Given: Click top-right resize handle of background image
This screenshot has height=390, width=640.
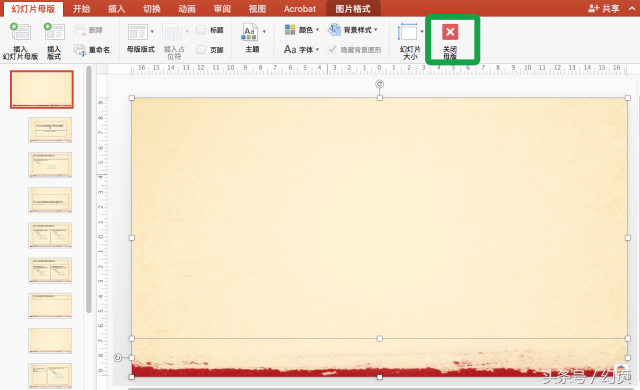Looking at the screenshot, I should pos(628,98).
